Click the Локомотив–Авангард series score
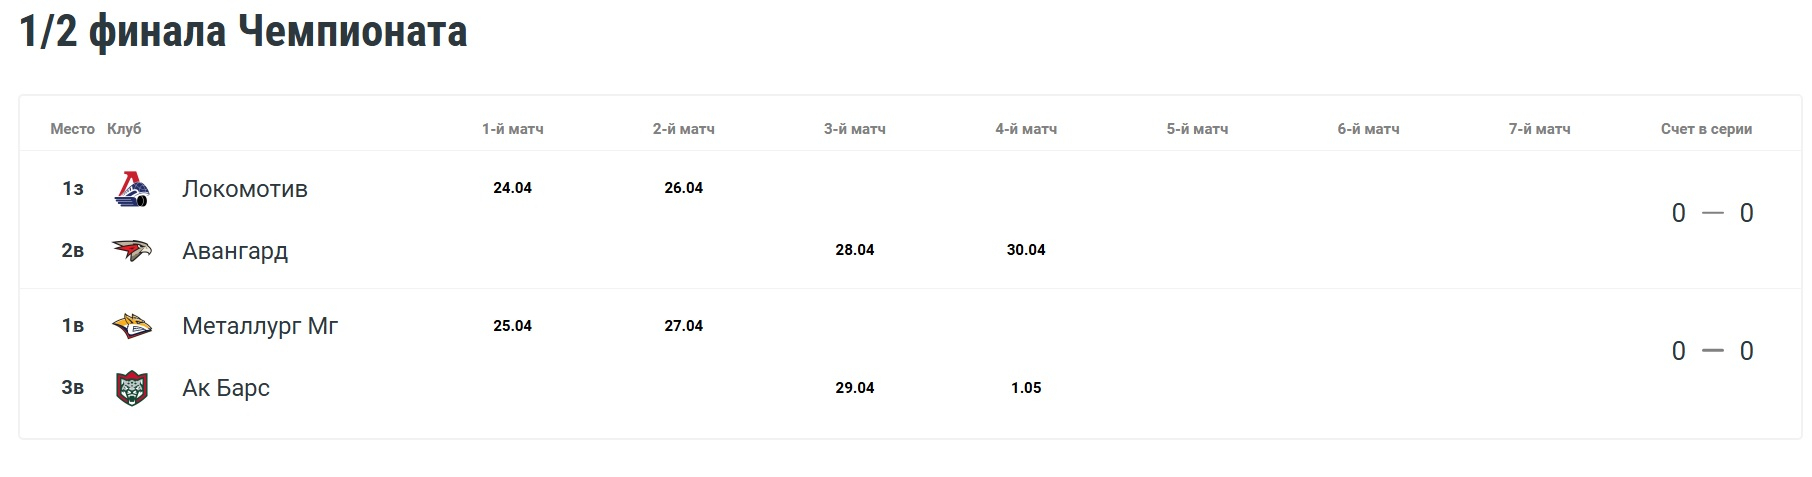This screenshot has width=1812, height=477. pyautogui.click(x=1712, y=213)
